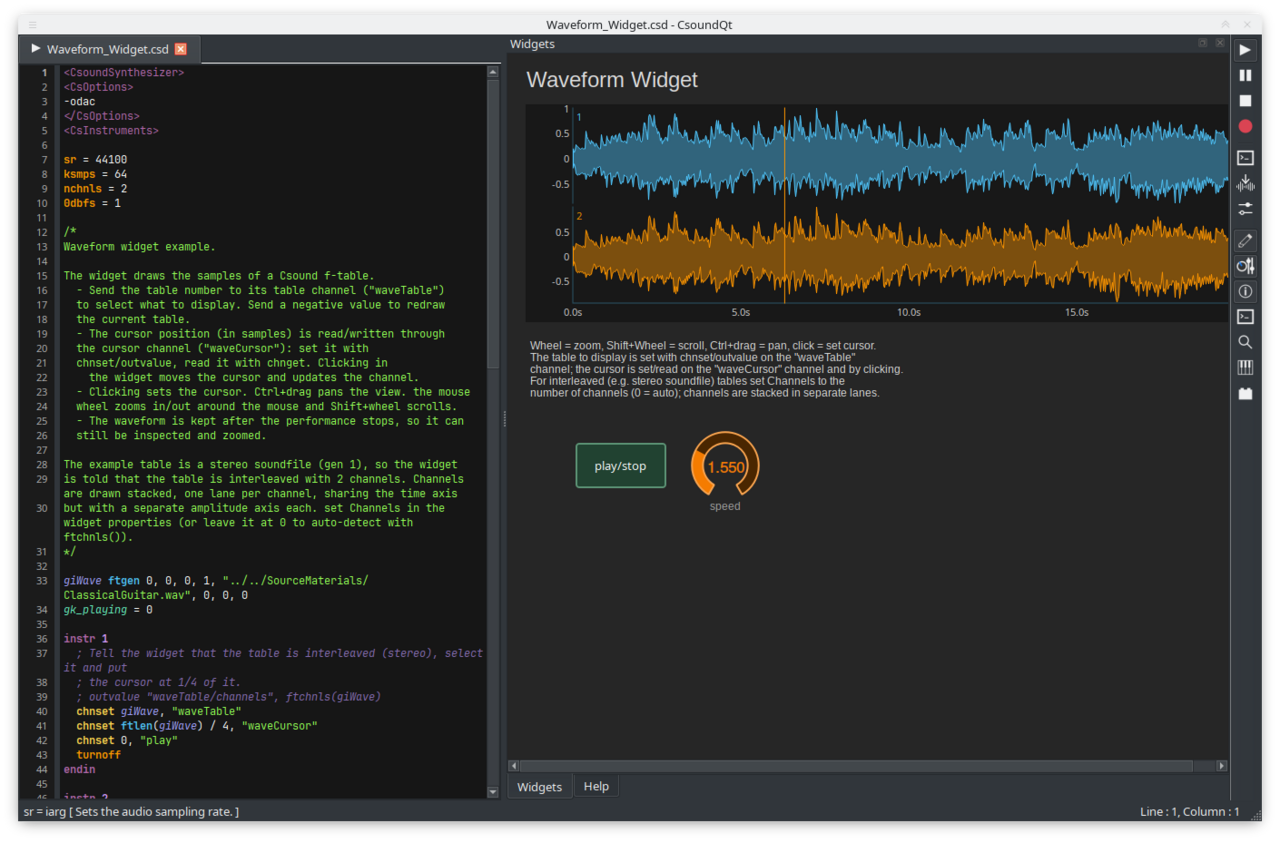Click the brick-shaped icon below the piano icon
Screen dimensions: 1280x843
coord(1245,393)
